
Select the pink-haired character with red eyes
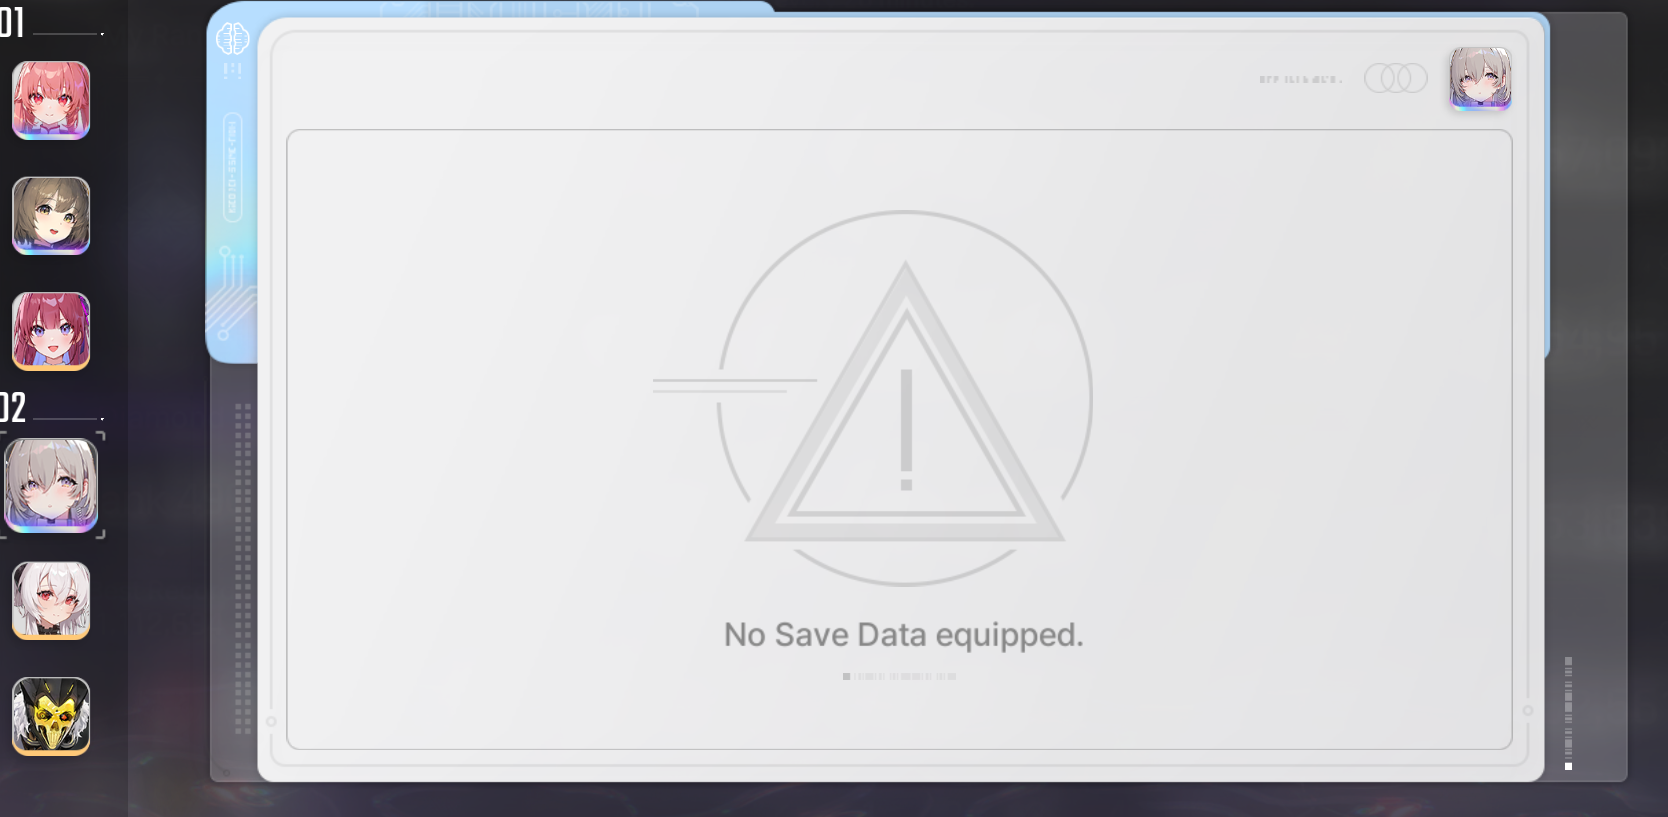[x=51, y=100]
